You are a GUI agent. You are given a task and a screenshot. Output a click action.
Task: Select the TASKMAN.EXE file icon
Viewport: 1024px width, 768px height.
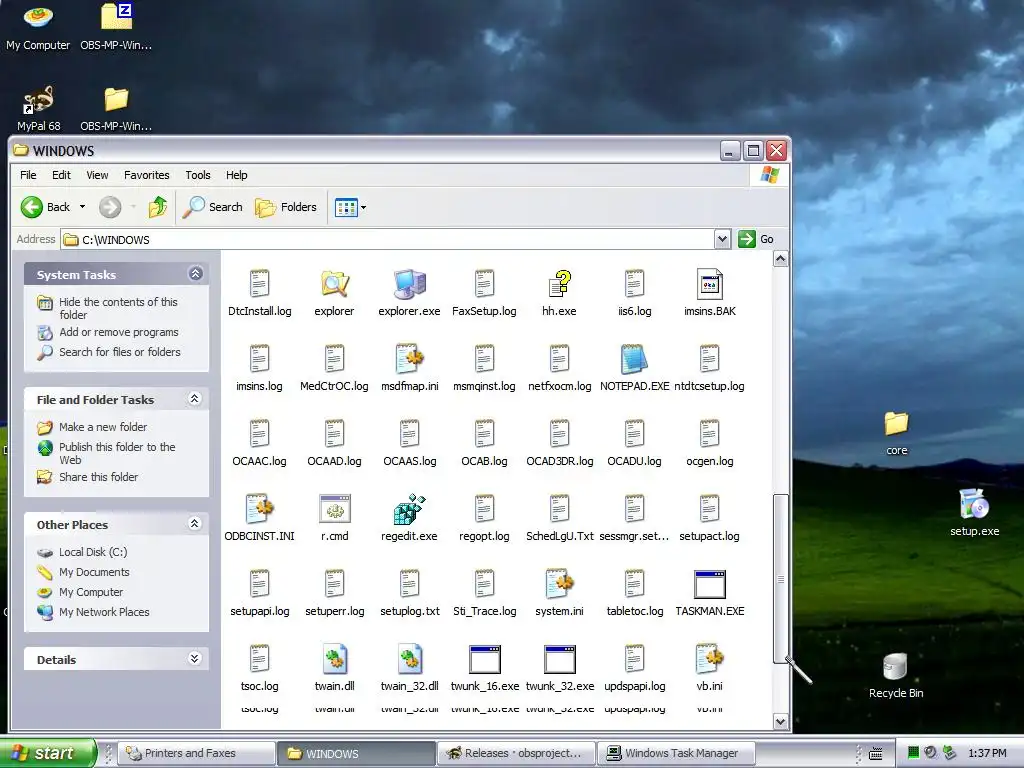709,584
